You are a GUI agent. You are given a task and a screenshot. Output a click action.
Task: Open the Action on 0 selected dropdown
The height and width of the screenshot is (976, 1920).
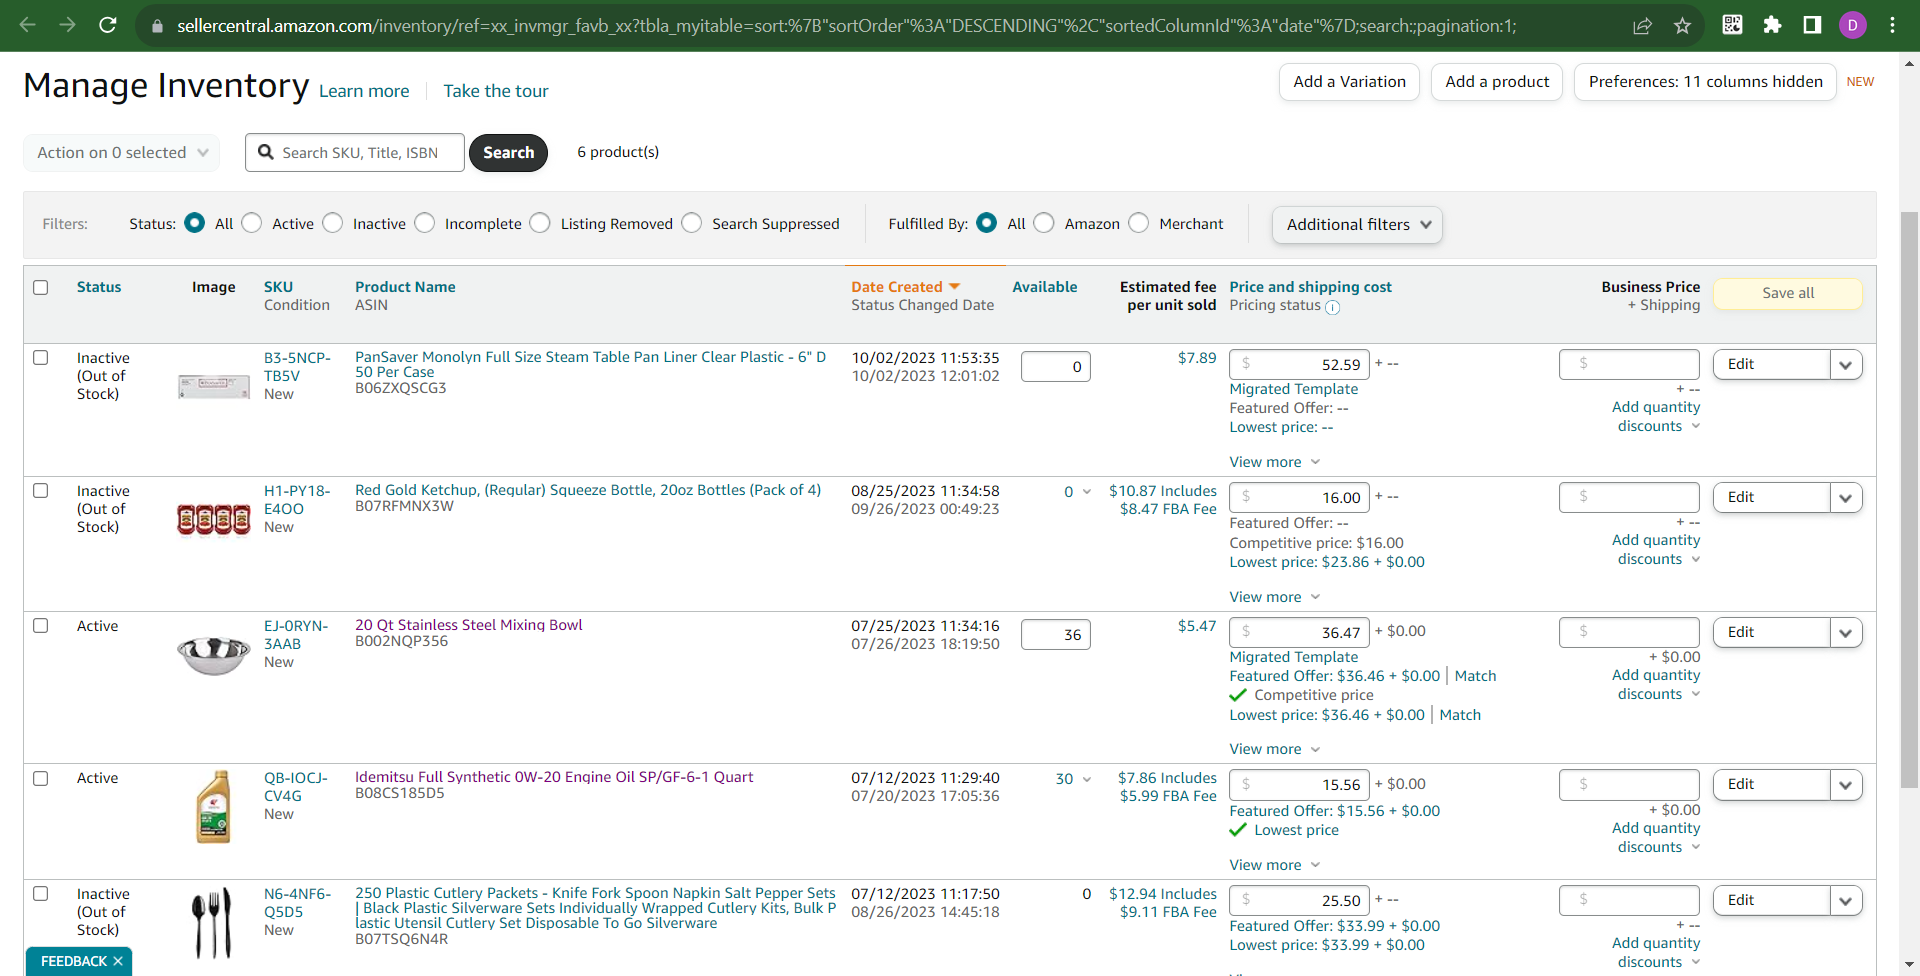tap(121, 153)
